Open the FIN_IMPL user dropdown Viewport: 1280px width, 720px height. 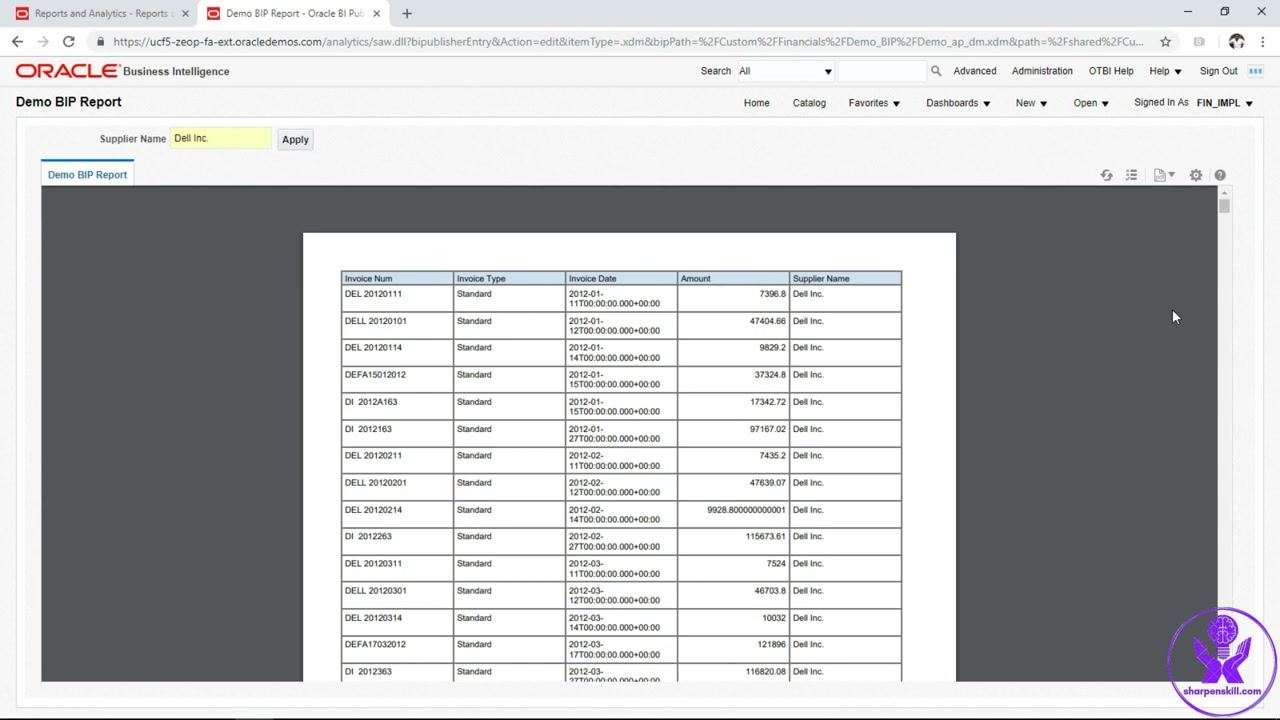tap(1225, 103)
